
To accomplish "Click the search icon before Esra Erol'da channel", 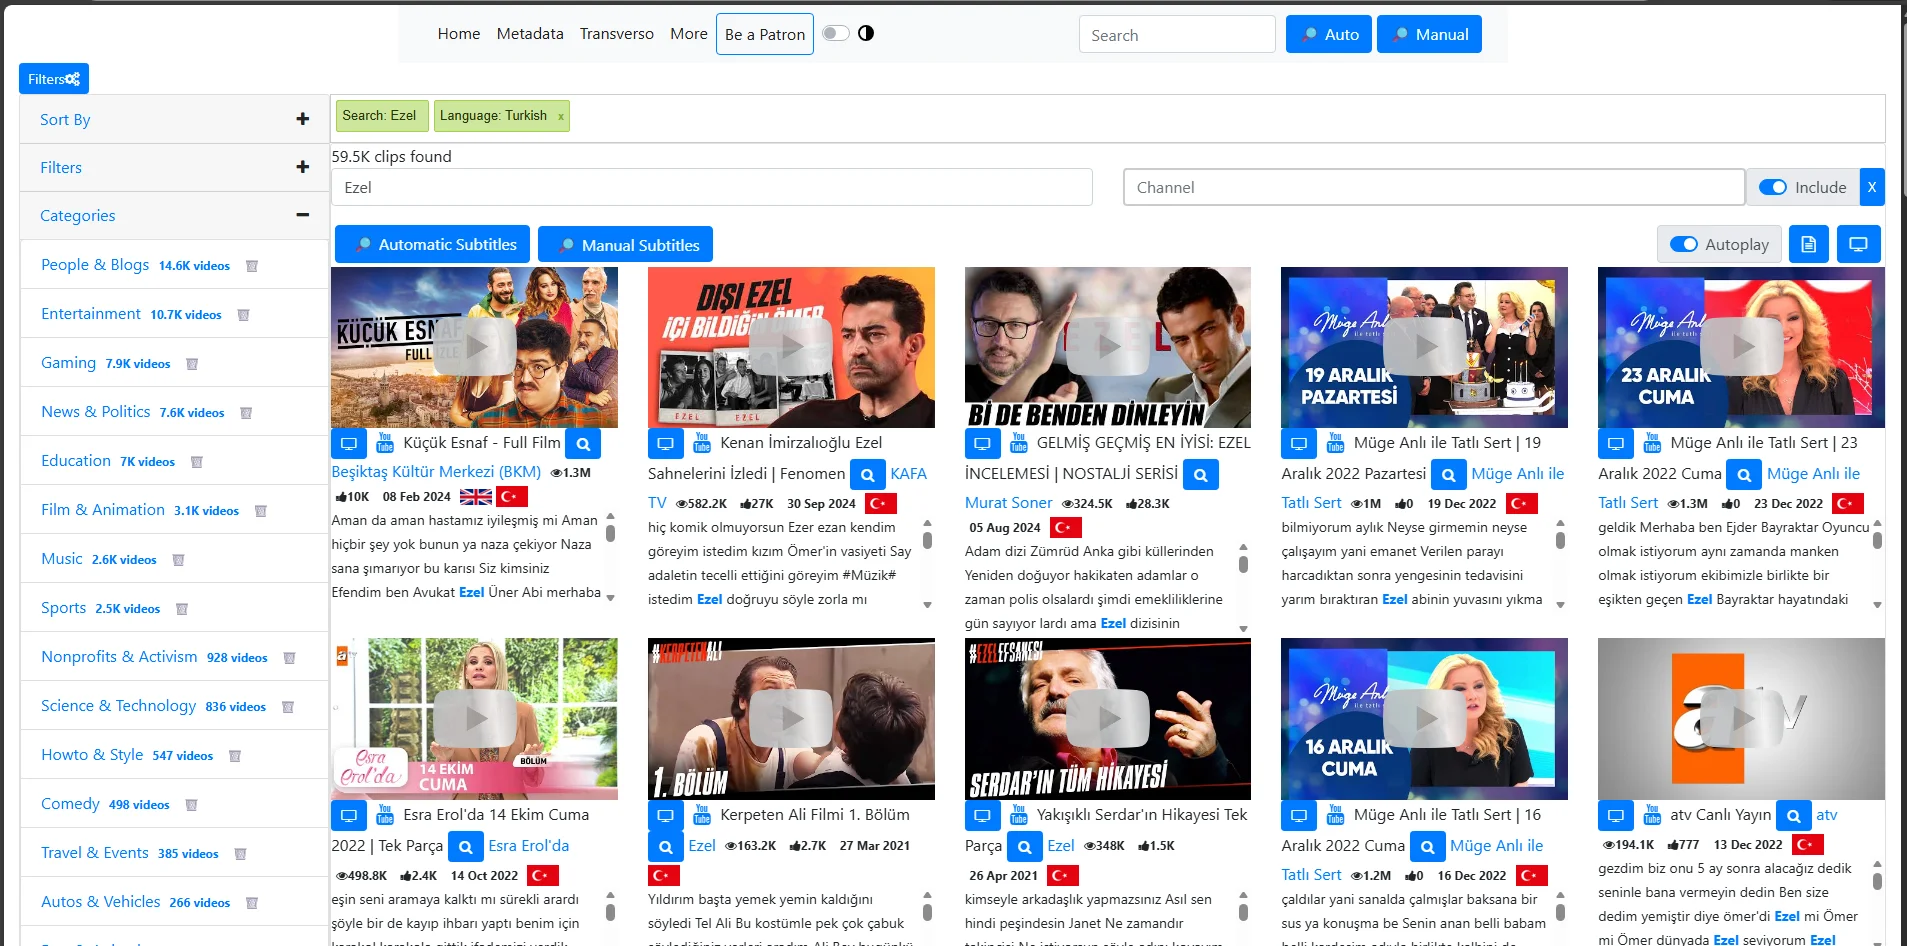I will pyautogui.click(x=466, y=846).
